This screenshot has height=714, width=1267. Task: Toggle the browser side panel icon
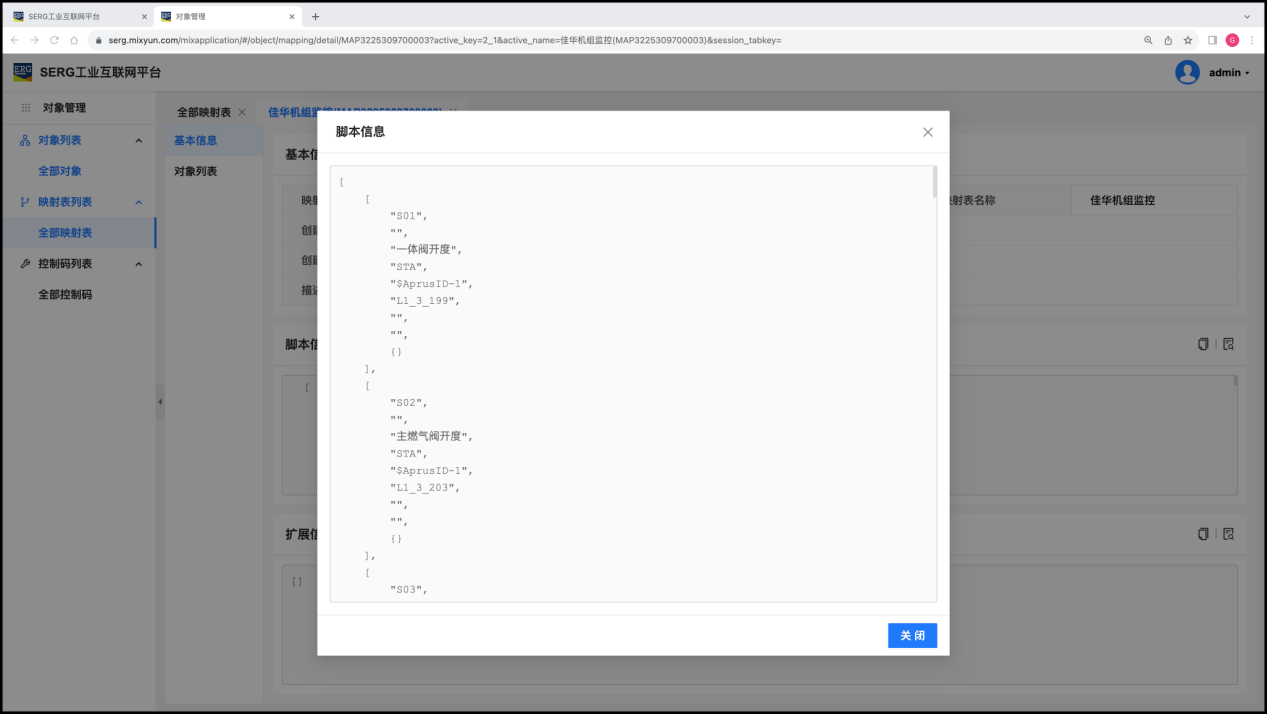pyautogui.click(x=1212, y=40)
